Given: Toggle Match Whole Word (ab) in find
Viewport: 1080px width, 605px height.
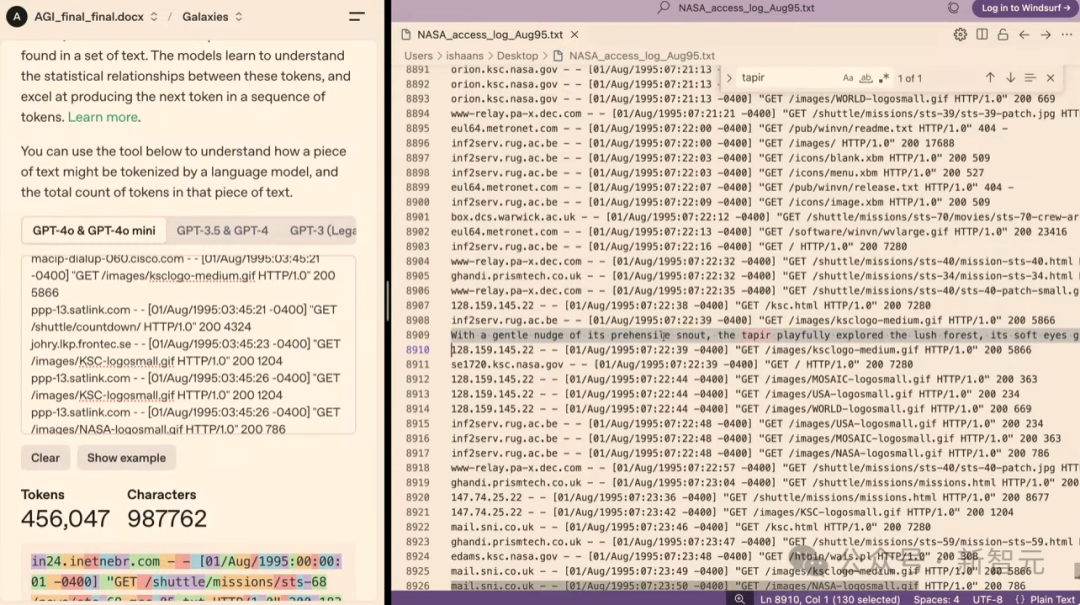Looking at the screenshot, I should point(866,78).
